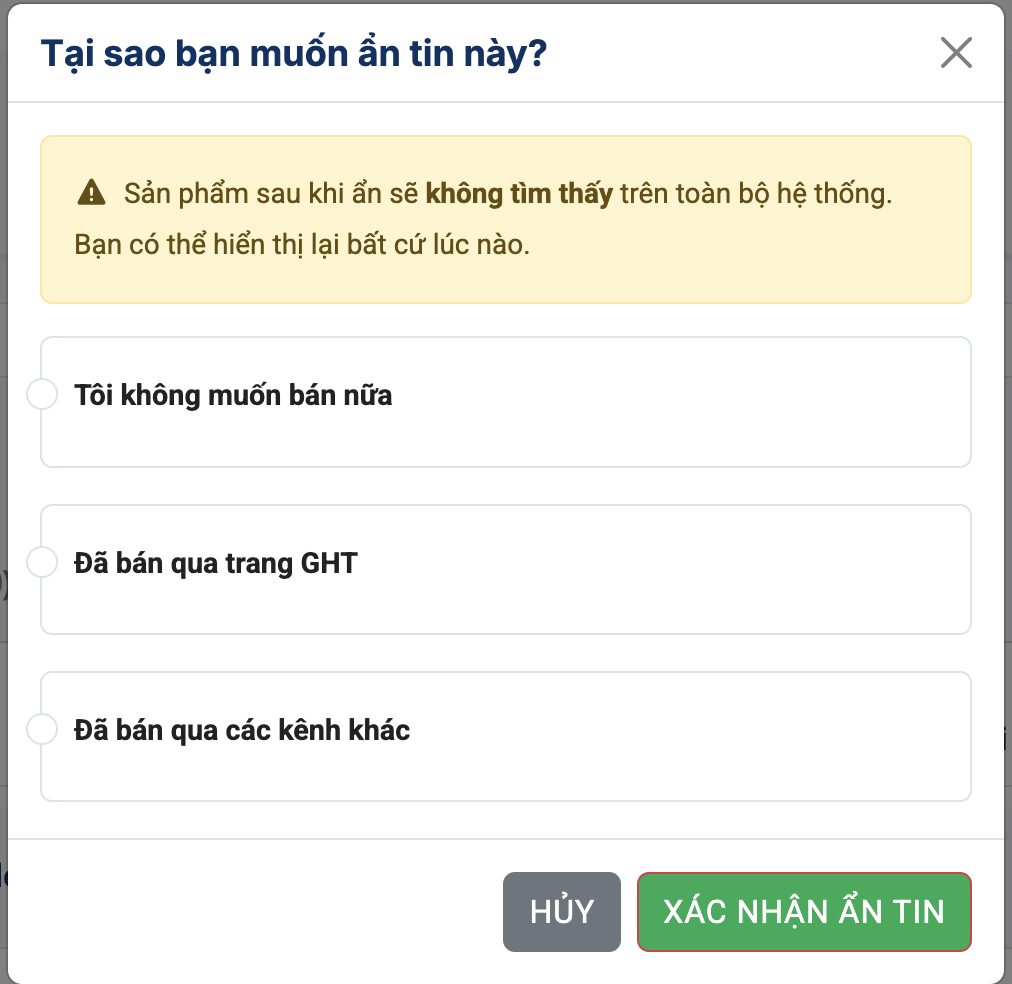This screenshot has width=1012, height=984.
Task: Click 'Sản phẩm sau khi ẩn sẽ' warning text
Action: (x=271, y=194)
